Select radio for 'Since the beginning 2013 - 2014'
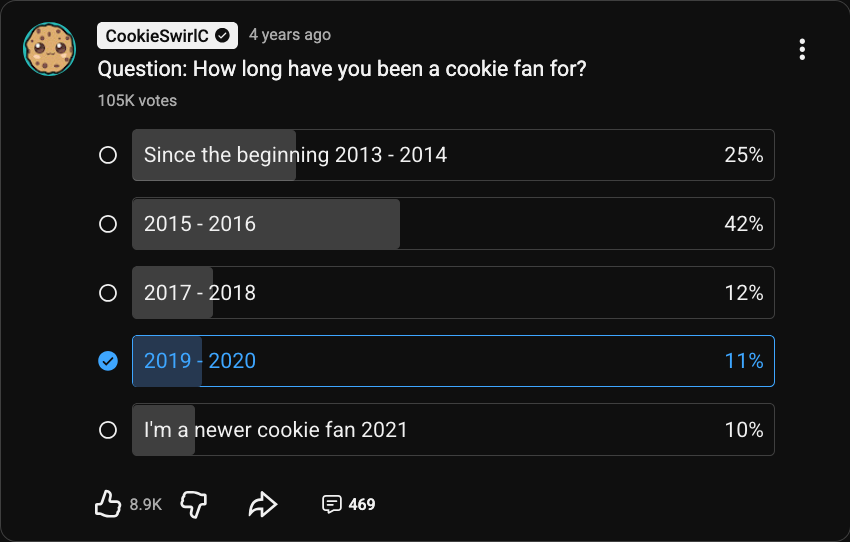 108,155
